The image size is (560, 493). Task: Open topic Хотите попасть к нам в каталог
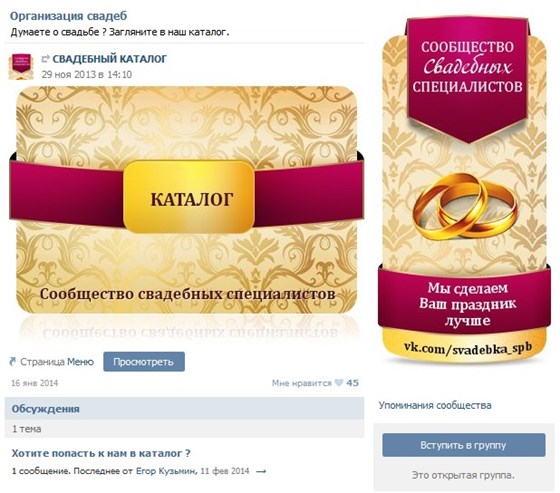(x=101, y=453)
